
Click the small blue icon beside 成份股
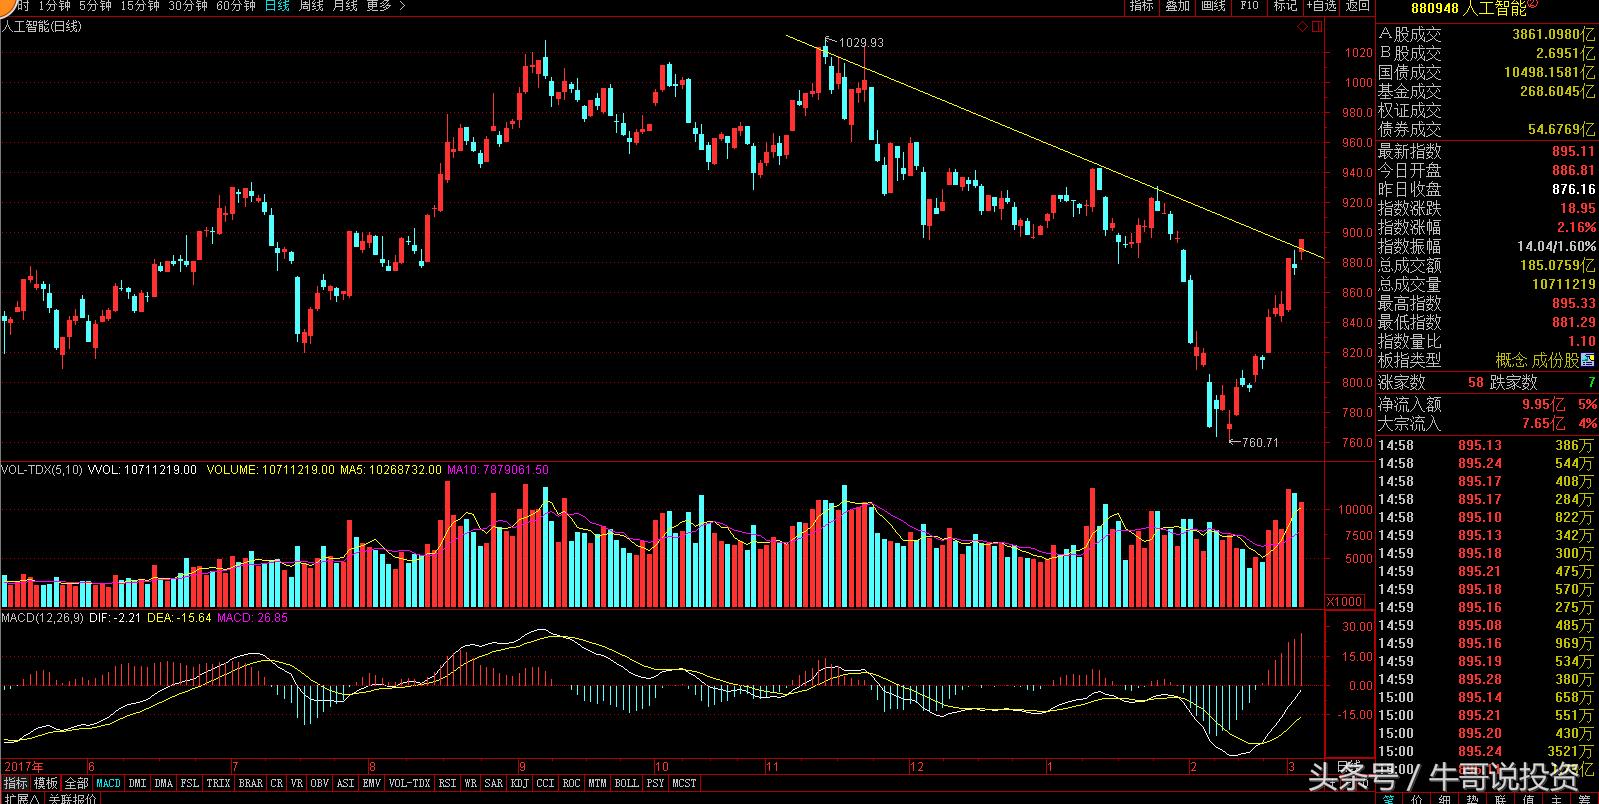[x=1590, y=360]
